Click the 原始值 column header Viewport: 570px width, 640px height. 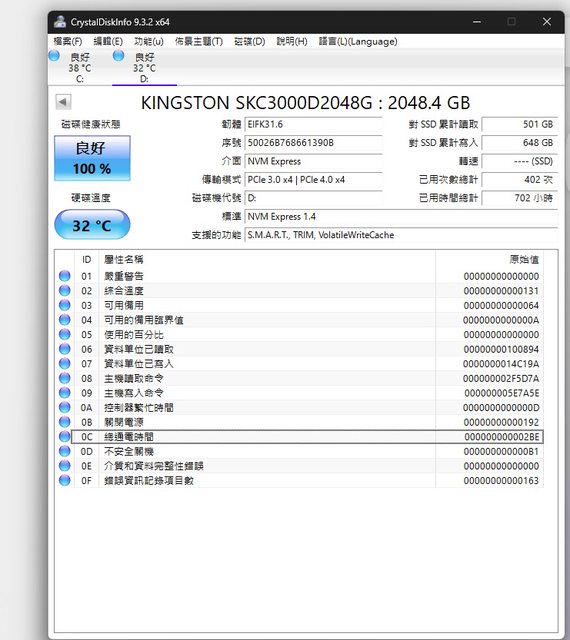tap(489, 260)
